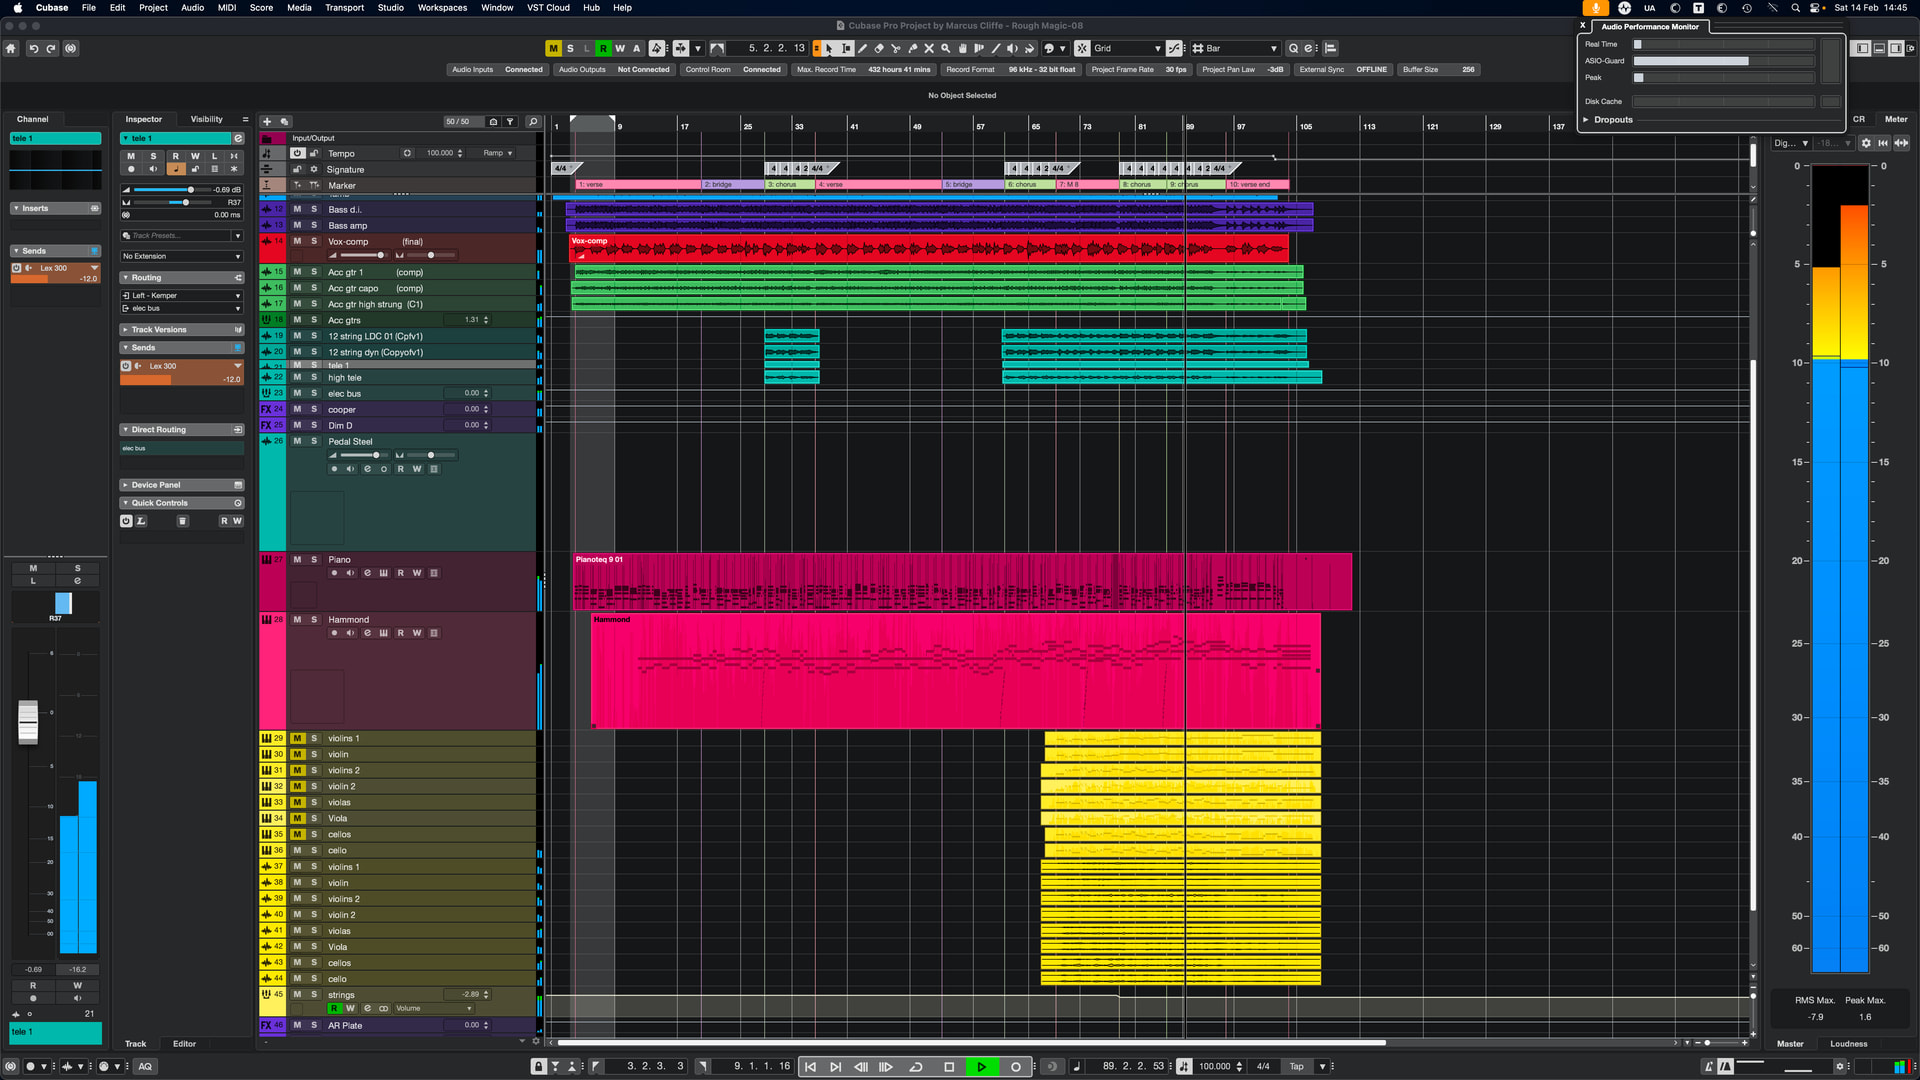Solo the Piano track

click(x=314, y=560)
